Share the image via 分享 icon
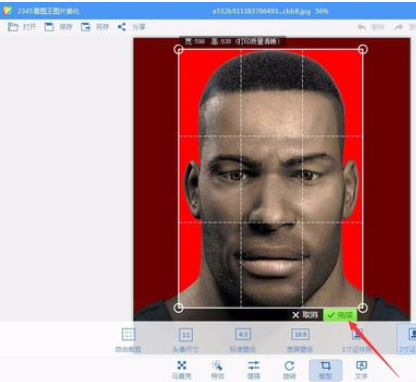This screenshot has height=382, width=416. click(131, 27)
